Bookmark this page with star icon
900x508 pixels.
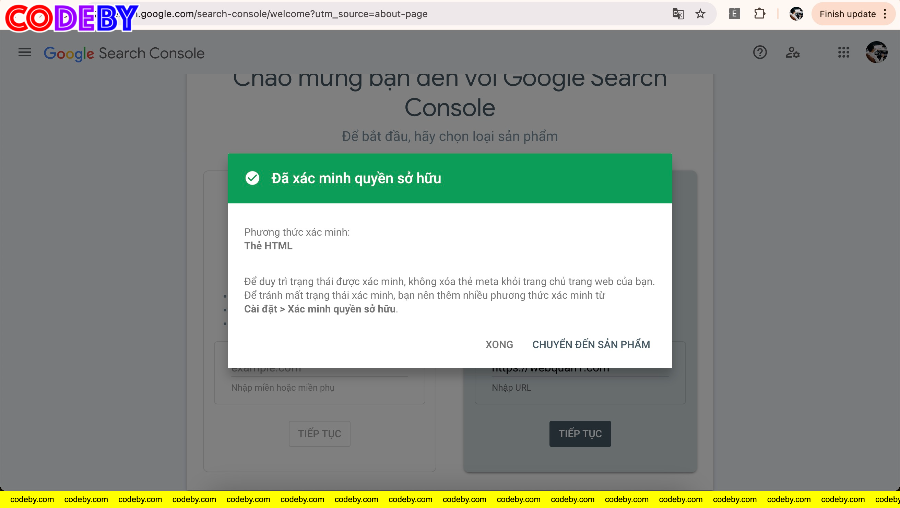700,14
